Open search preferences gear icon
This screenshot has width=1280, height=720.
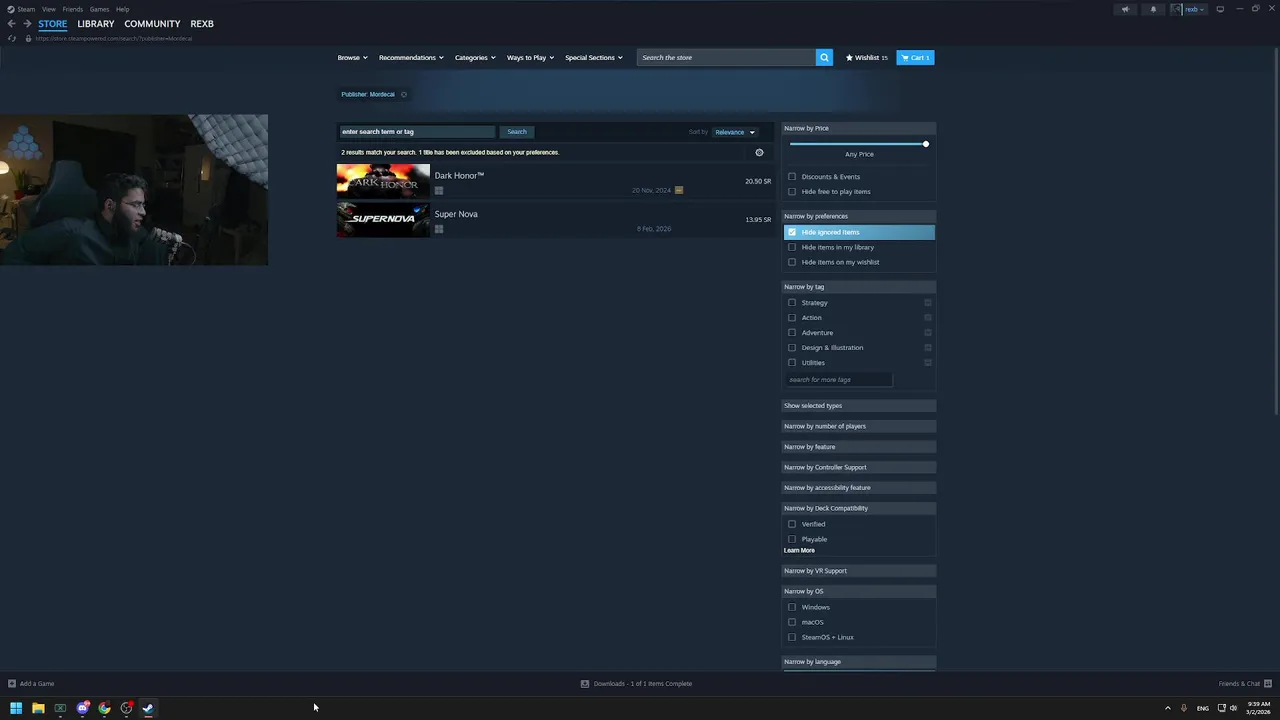pos(759,152)
